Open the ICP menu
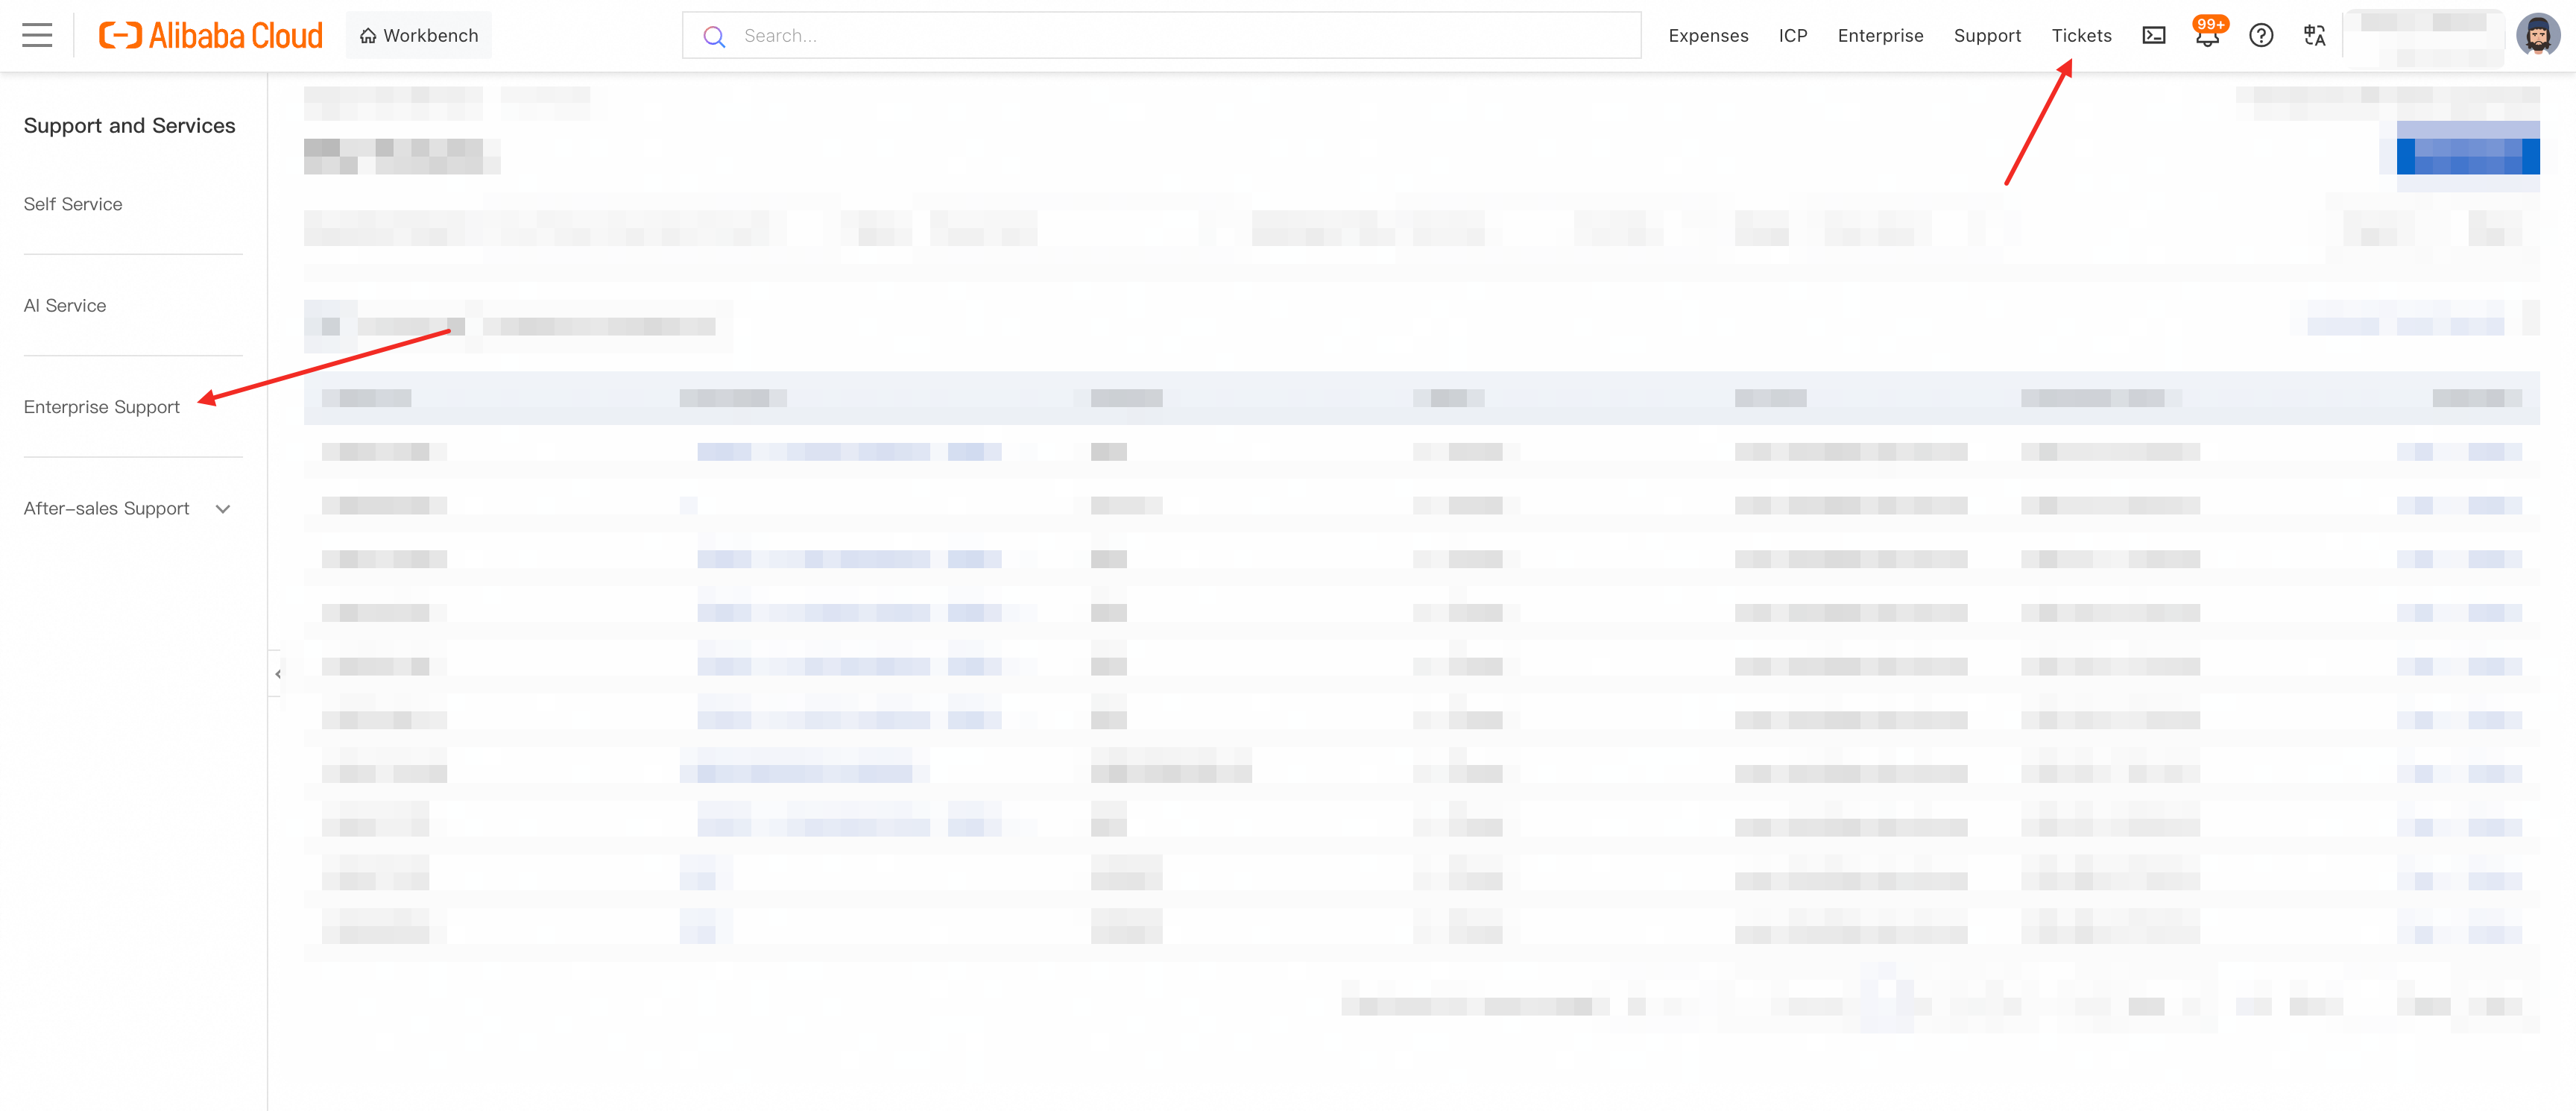This screenshot has height=1111, width=2576. coord(1792,36)
